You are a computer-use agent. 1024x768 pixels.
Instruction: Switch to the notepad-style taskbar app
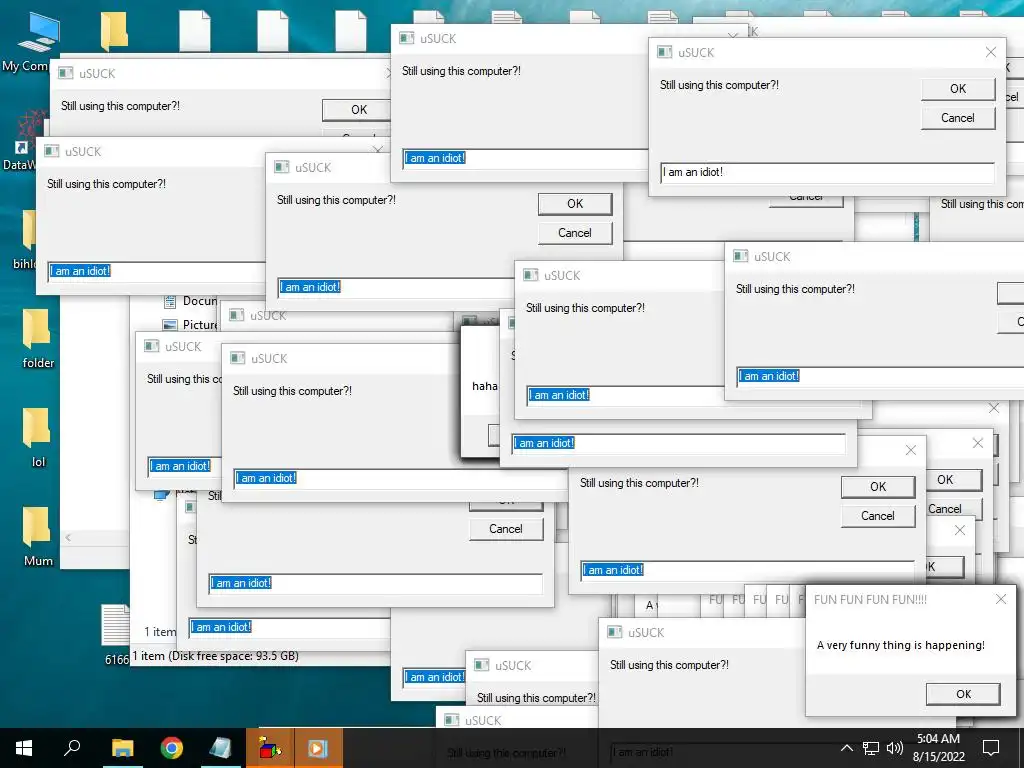click(x=220, y=748)
